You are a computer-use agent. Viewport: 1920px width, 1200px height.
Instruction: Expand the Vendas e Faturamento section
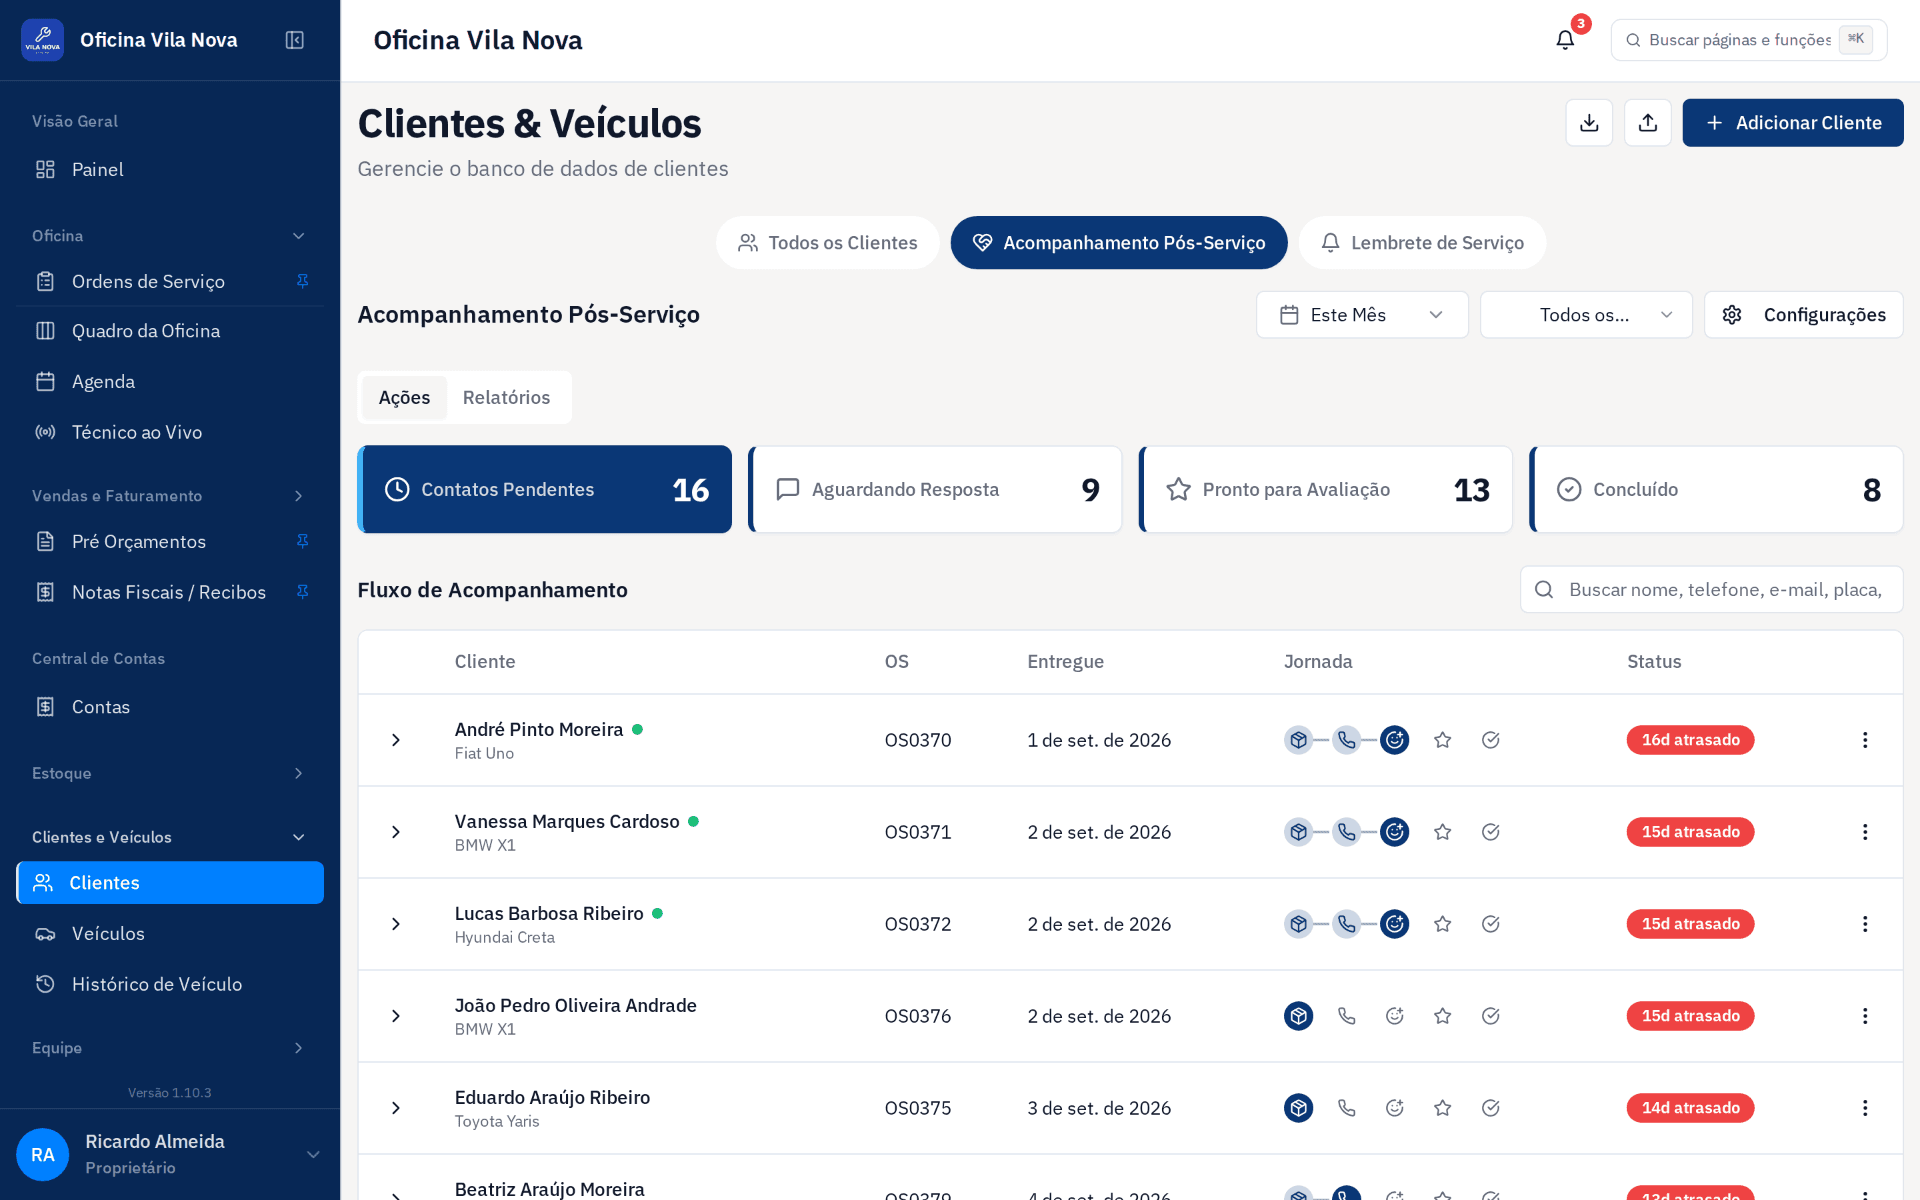point(170,496)
